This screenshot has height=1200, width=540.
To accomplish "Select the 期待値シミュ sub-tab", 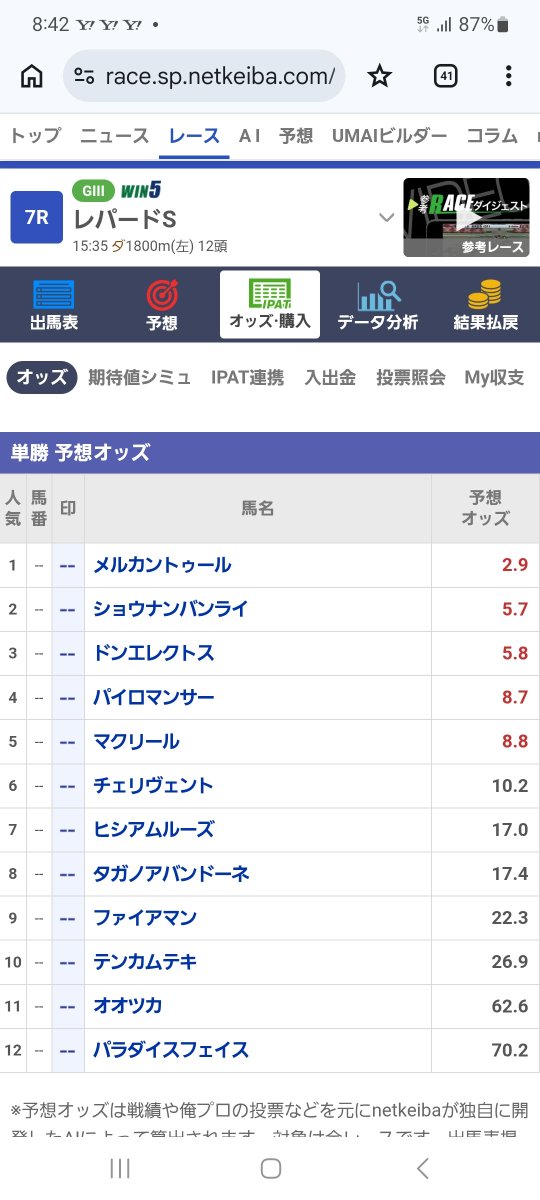I will (x=139, y=377).
